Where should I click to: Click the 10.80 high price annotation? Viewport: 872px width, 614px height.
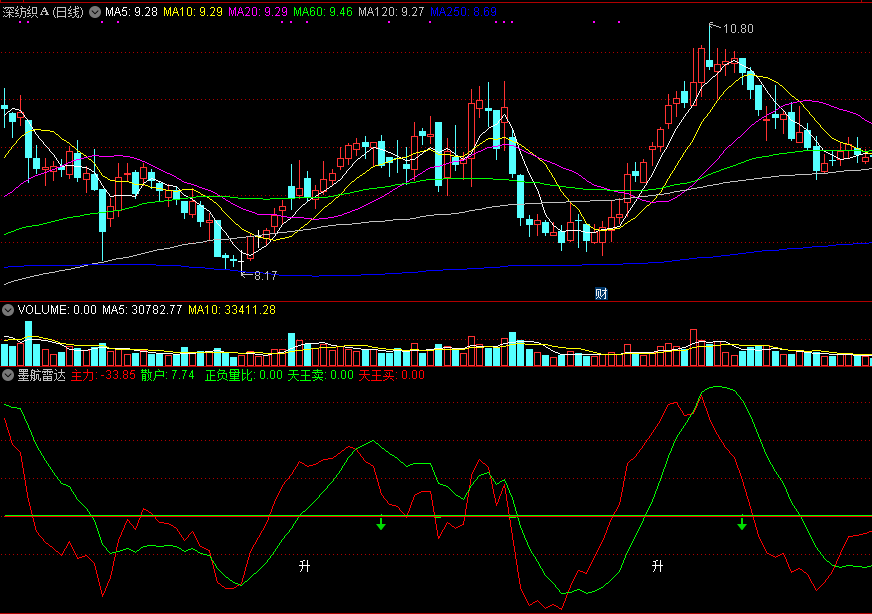point(738,29)
